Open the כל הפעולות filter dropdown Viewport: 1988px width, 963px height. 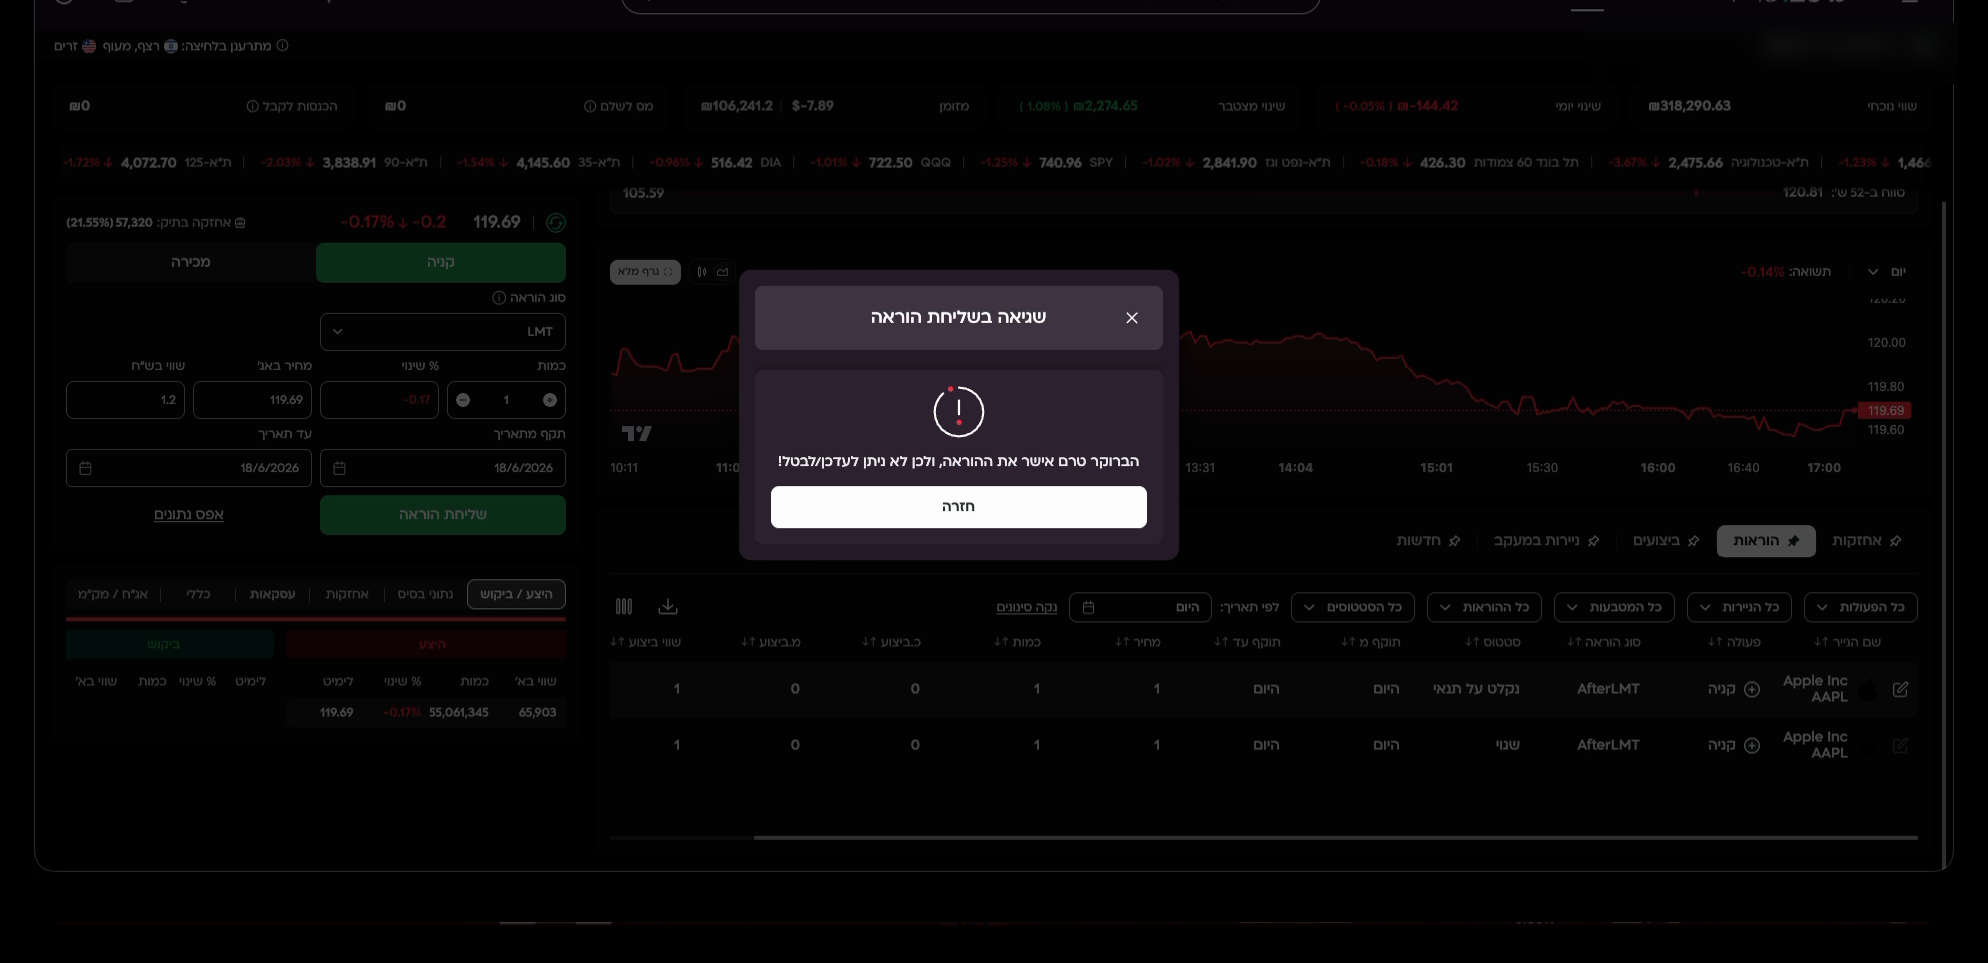[x=1861, y=607]
